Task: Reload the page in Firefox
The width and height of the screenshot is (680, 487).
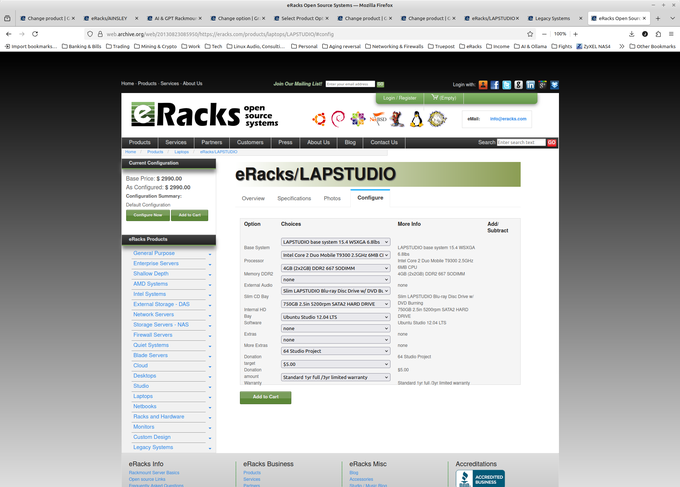Action: [x=35, y=34]
